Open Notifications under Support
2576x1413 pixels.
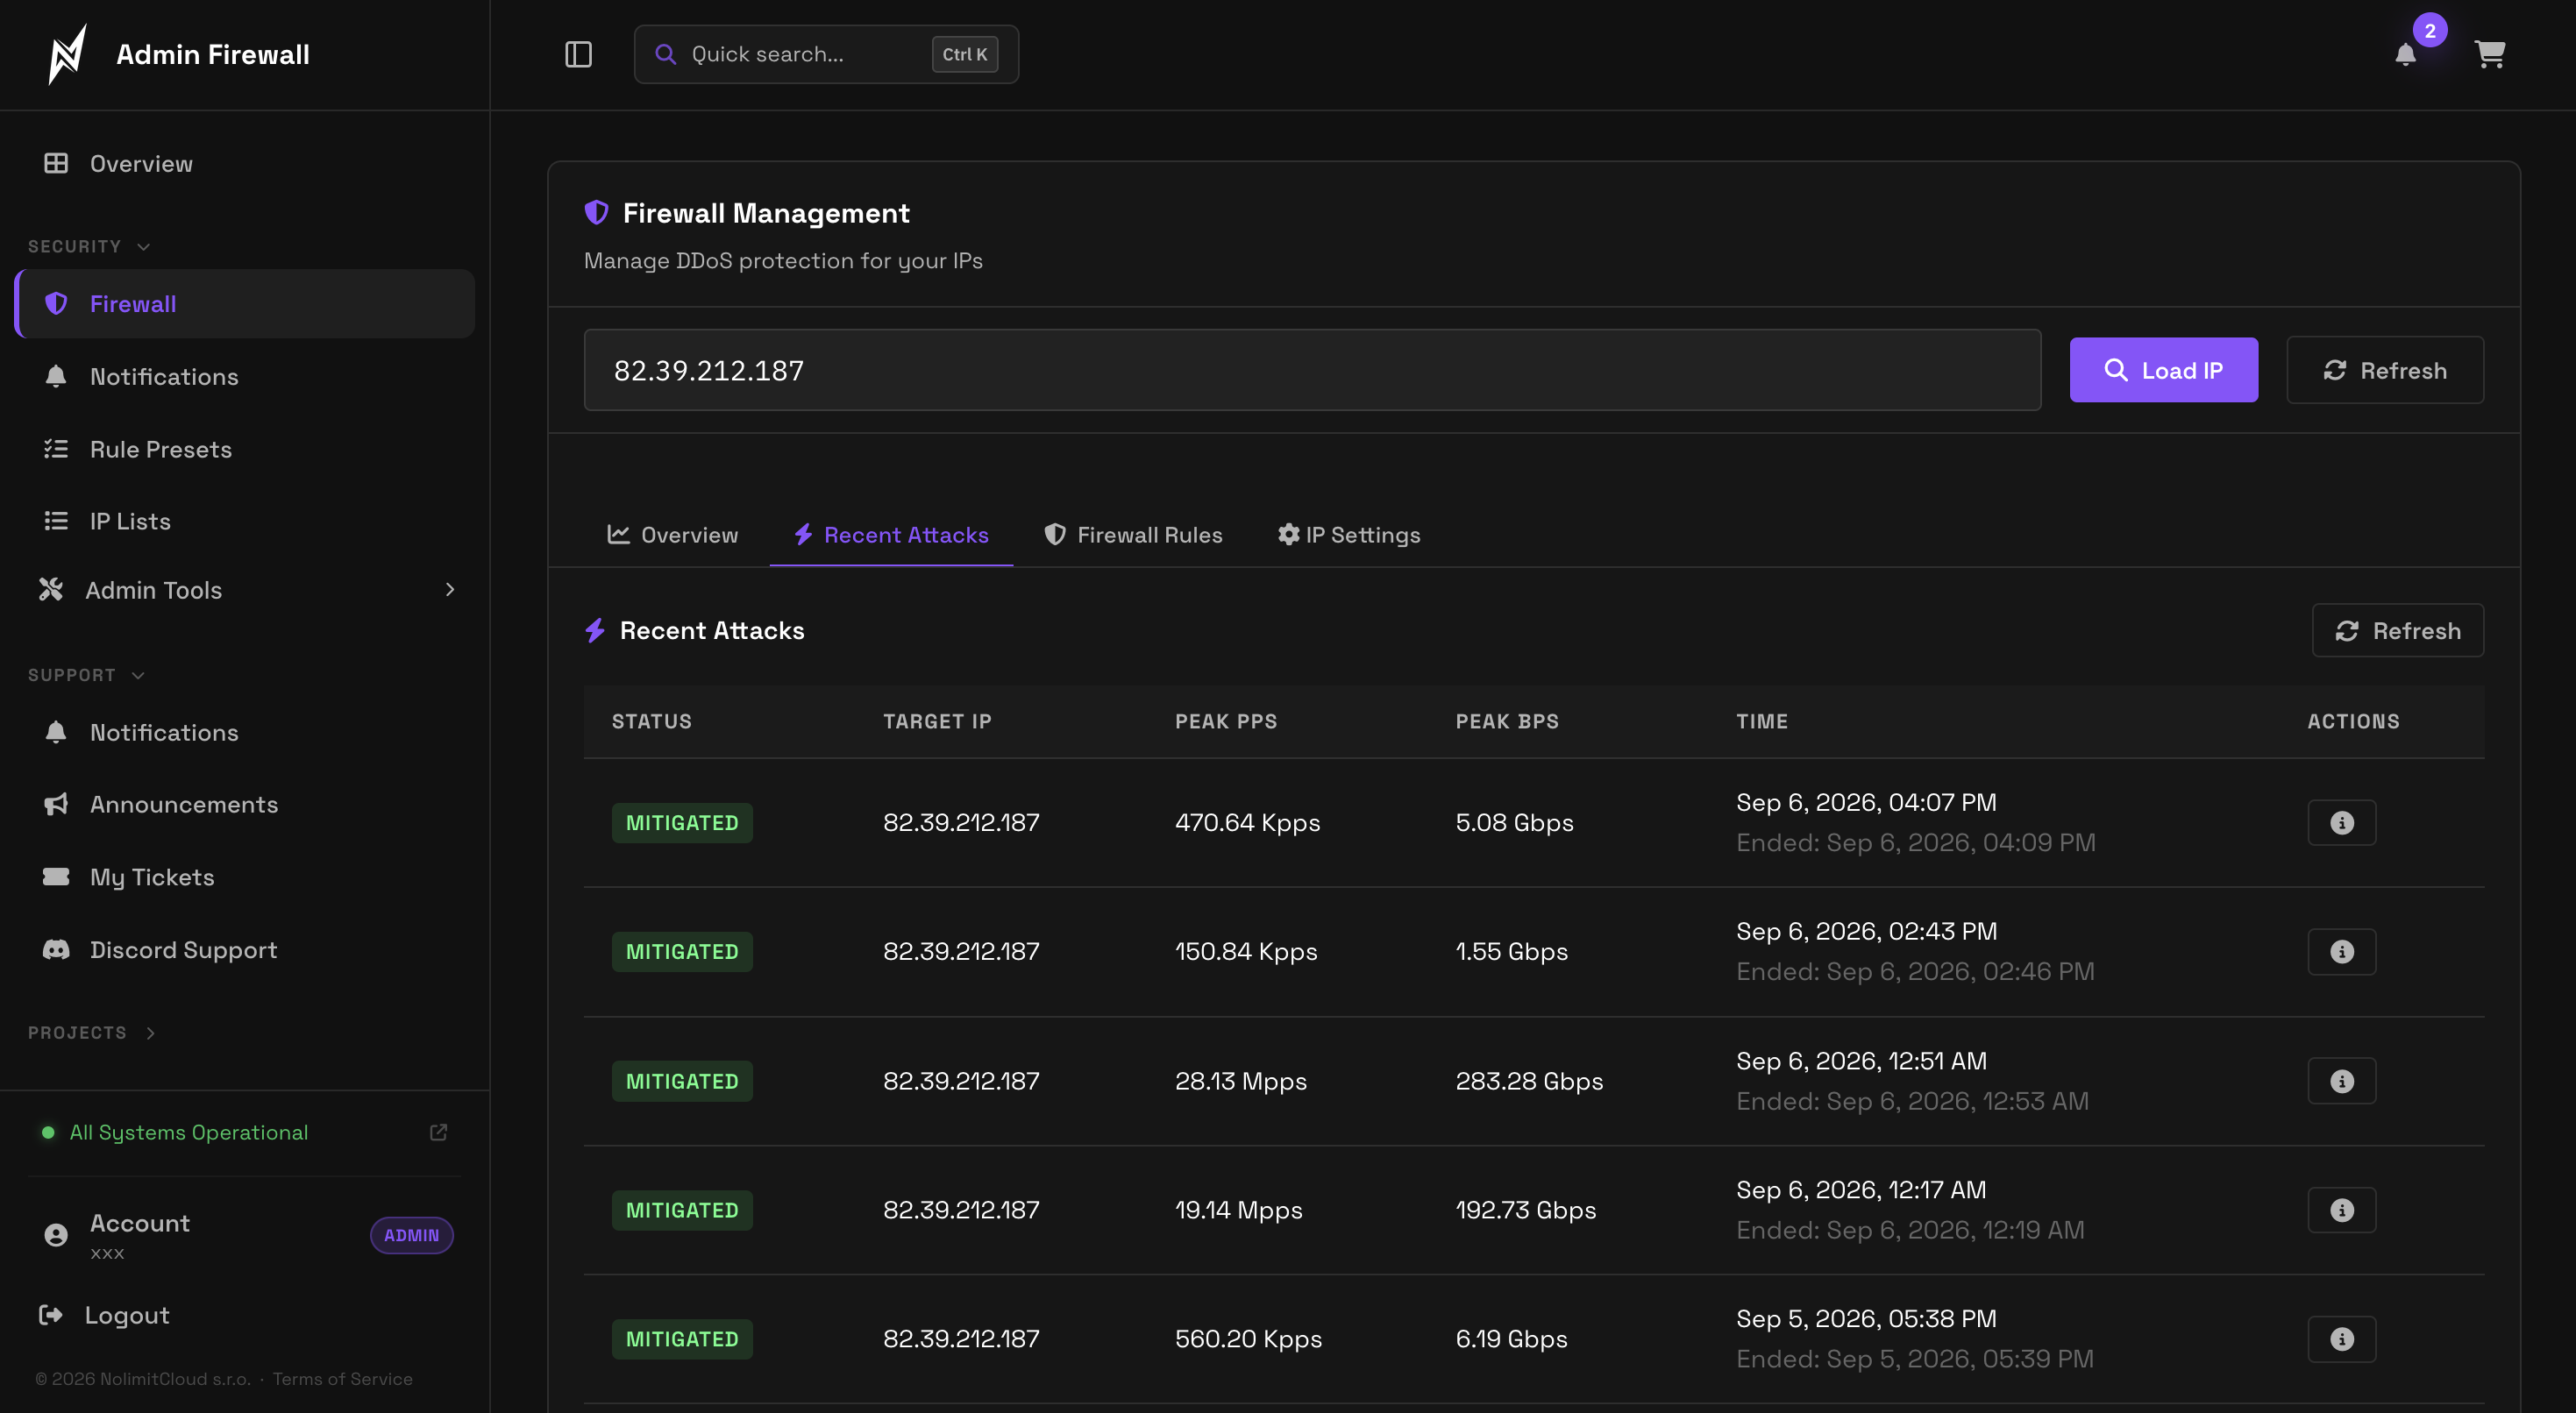[x=245, y=732]
